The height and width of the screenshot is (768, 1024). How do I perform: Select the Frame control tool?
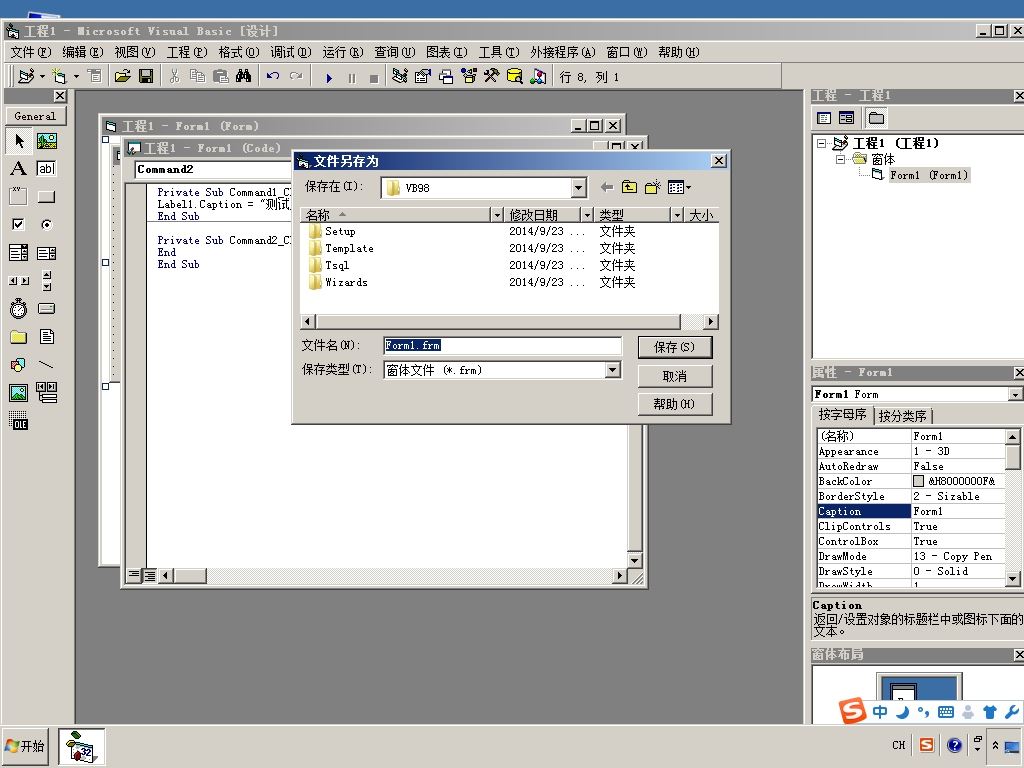click(x=19, y=196)
